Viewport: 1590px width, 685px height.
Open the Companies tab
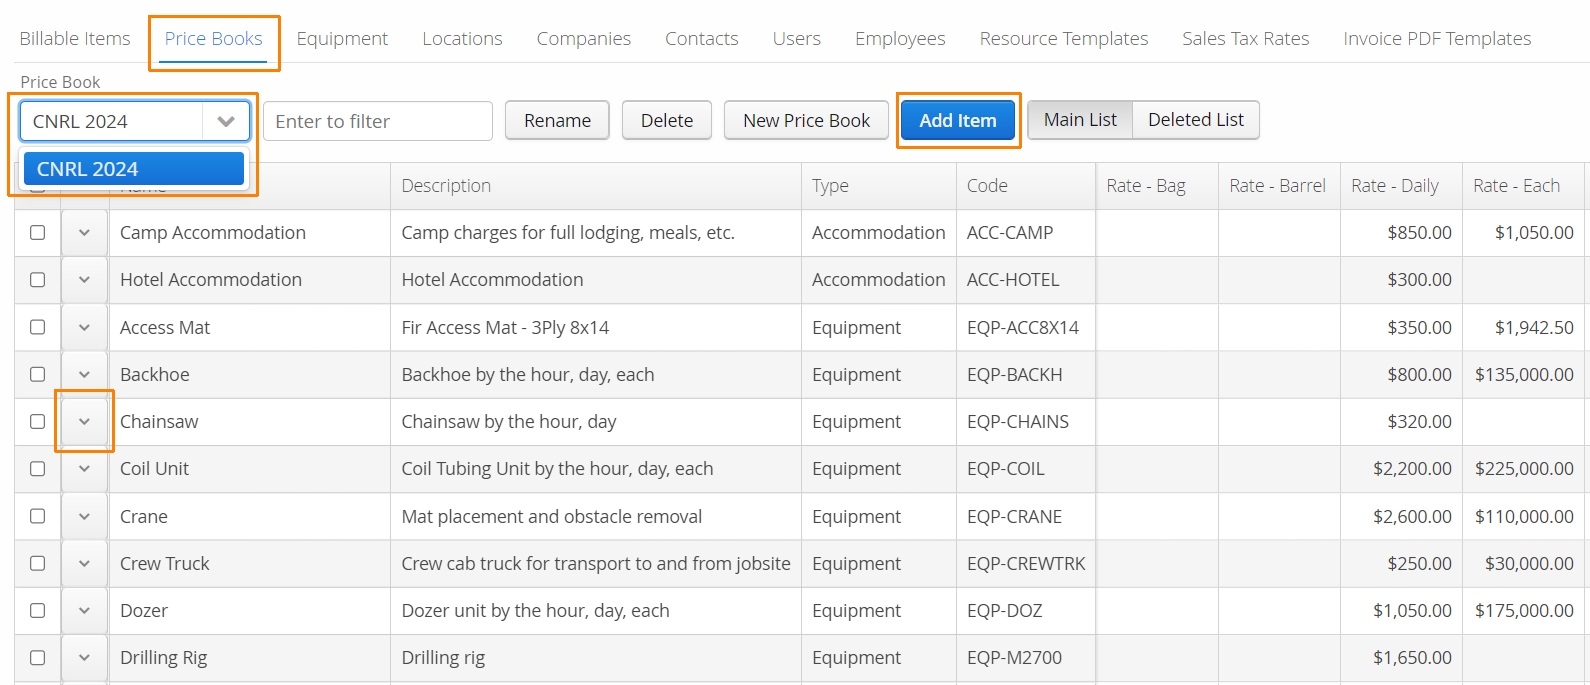pyautogui.click(x=584, y=38)
